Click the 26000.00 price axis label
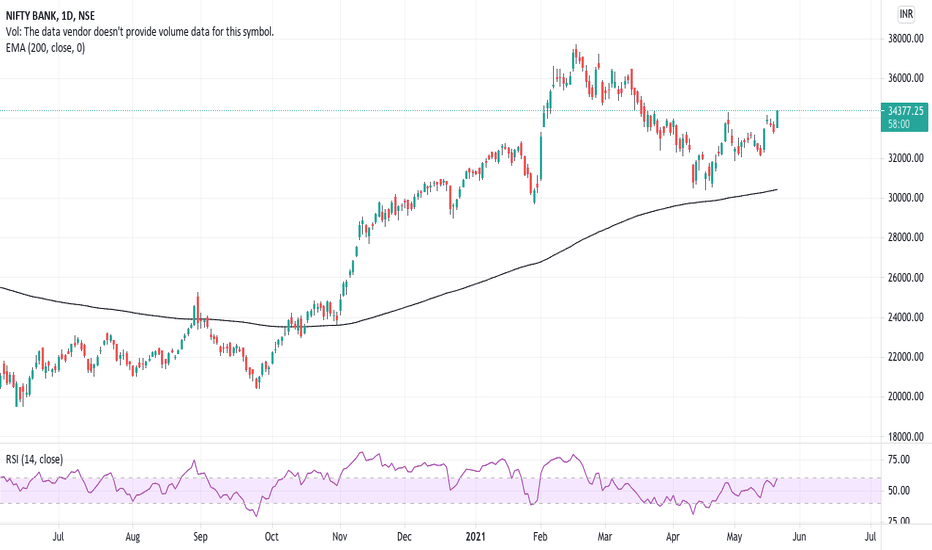Screen dimensions: 932x550 click(905, 277)
